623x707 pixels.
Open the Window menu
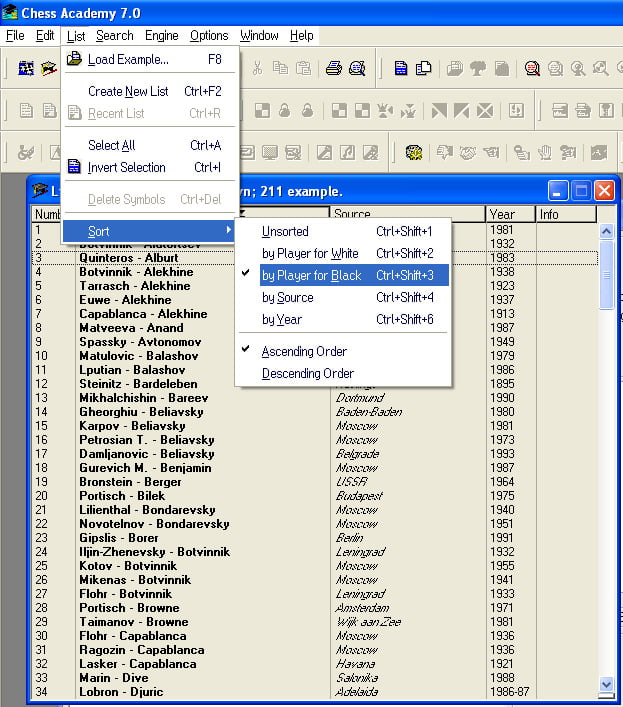tap(259, 35)
